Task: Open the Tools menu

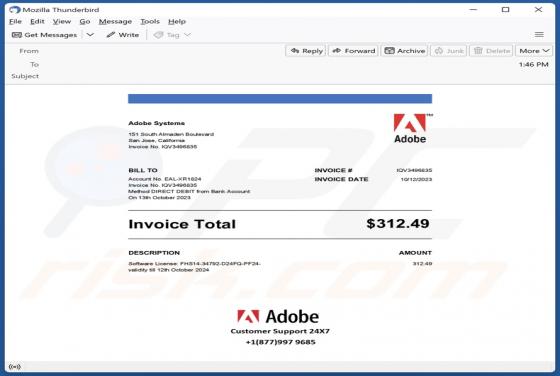Action: 150,21
